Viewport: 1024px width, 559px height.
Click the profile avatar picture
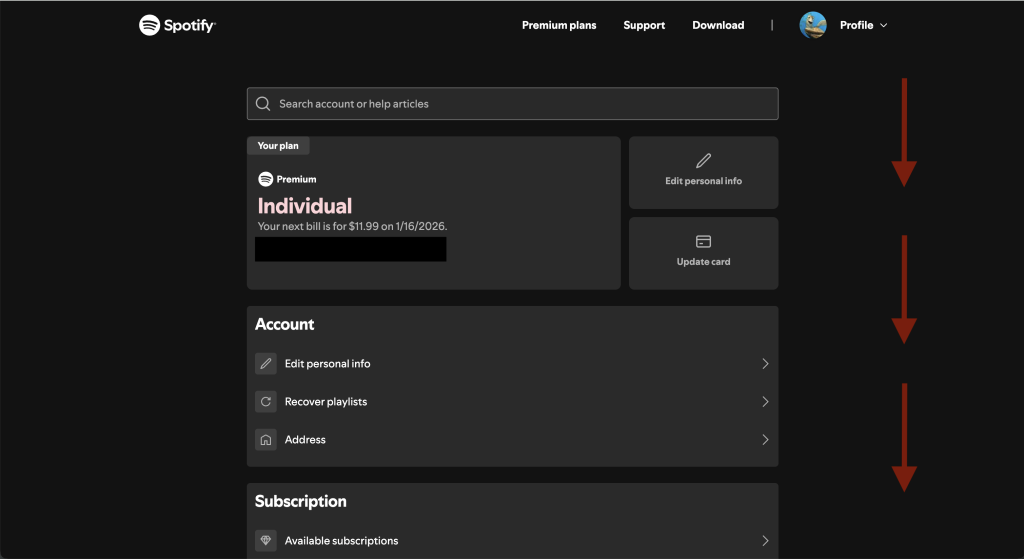[x=813, y=25]
